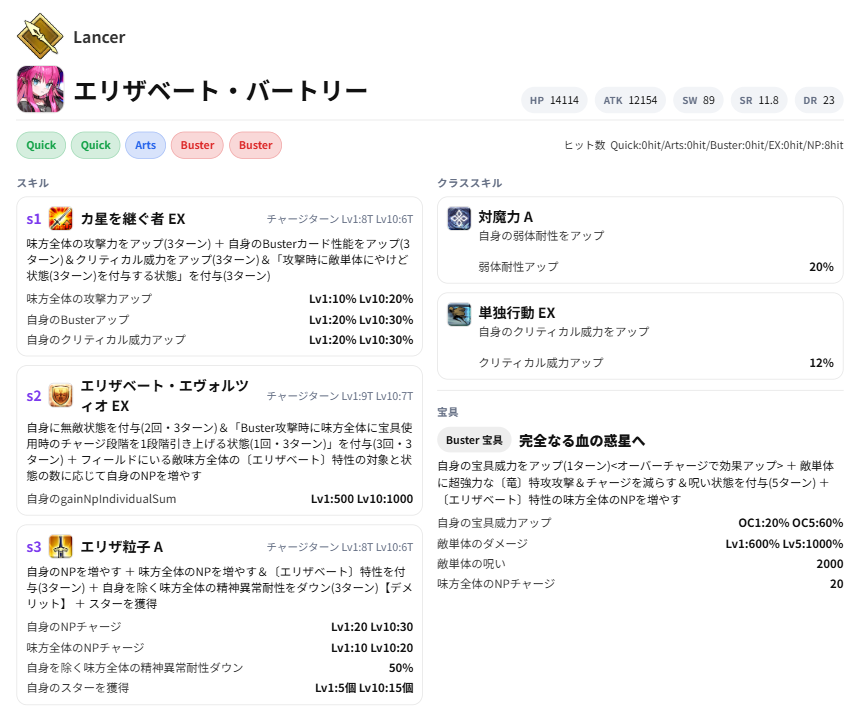The width and height of the screenshot is (866, 722).
Task: Click the HP 14114 stat badge
Action: [554, 101]
